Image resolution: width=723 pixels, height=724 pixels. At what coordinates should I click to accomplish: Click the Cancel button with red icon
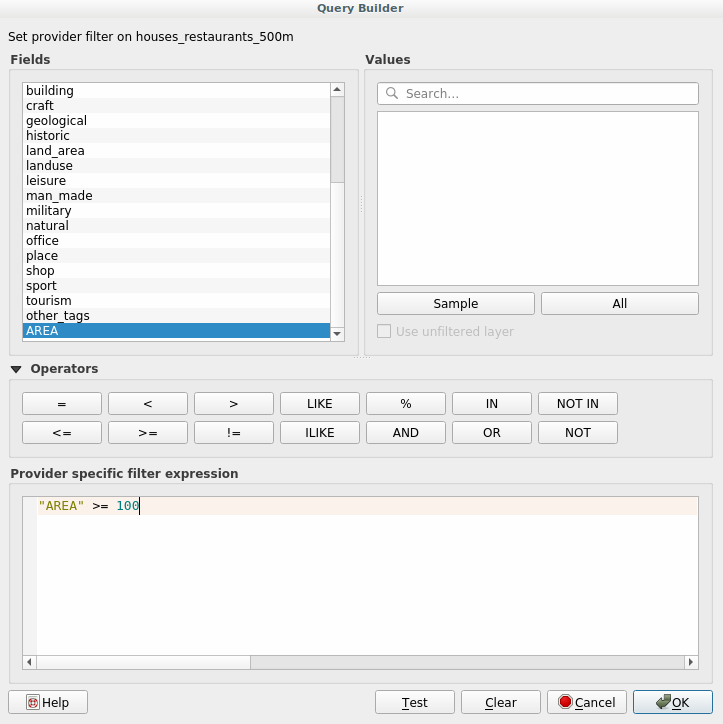coord(587,702)
